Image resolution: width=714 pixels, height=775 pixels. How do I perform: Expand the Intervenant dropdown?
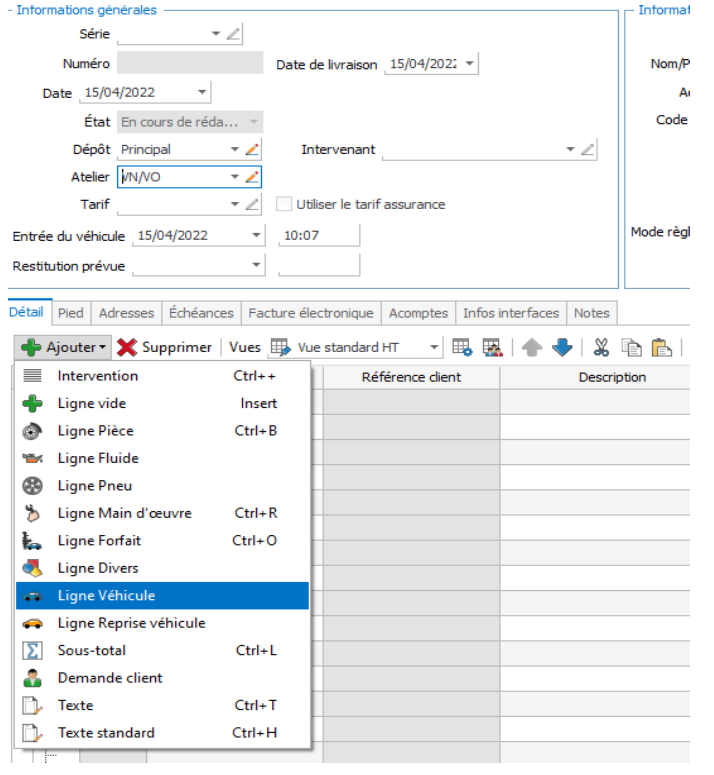tap(570, 149)
